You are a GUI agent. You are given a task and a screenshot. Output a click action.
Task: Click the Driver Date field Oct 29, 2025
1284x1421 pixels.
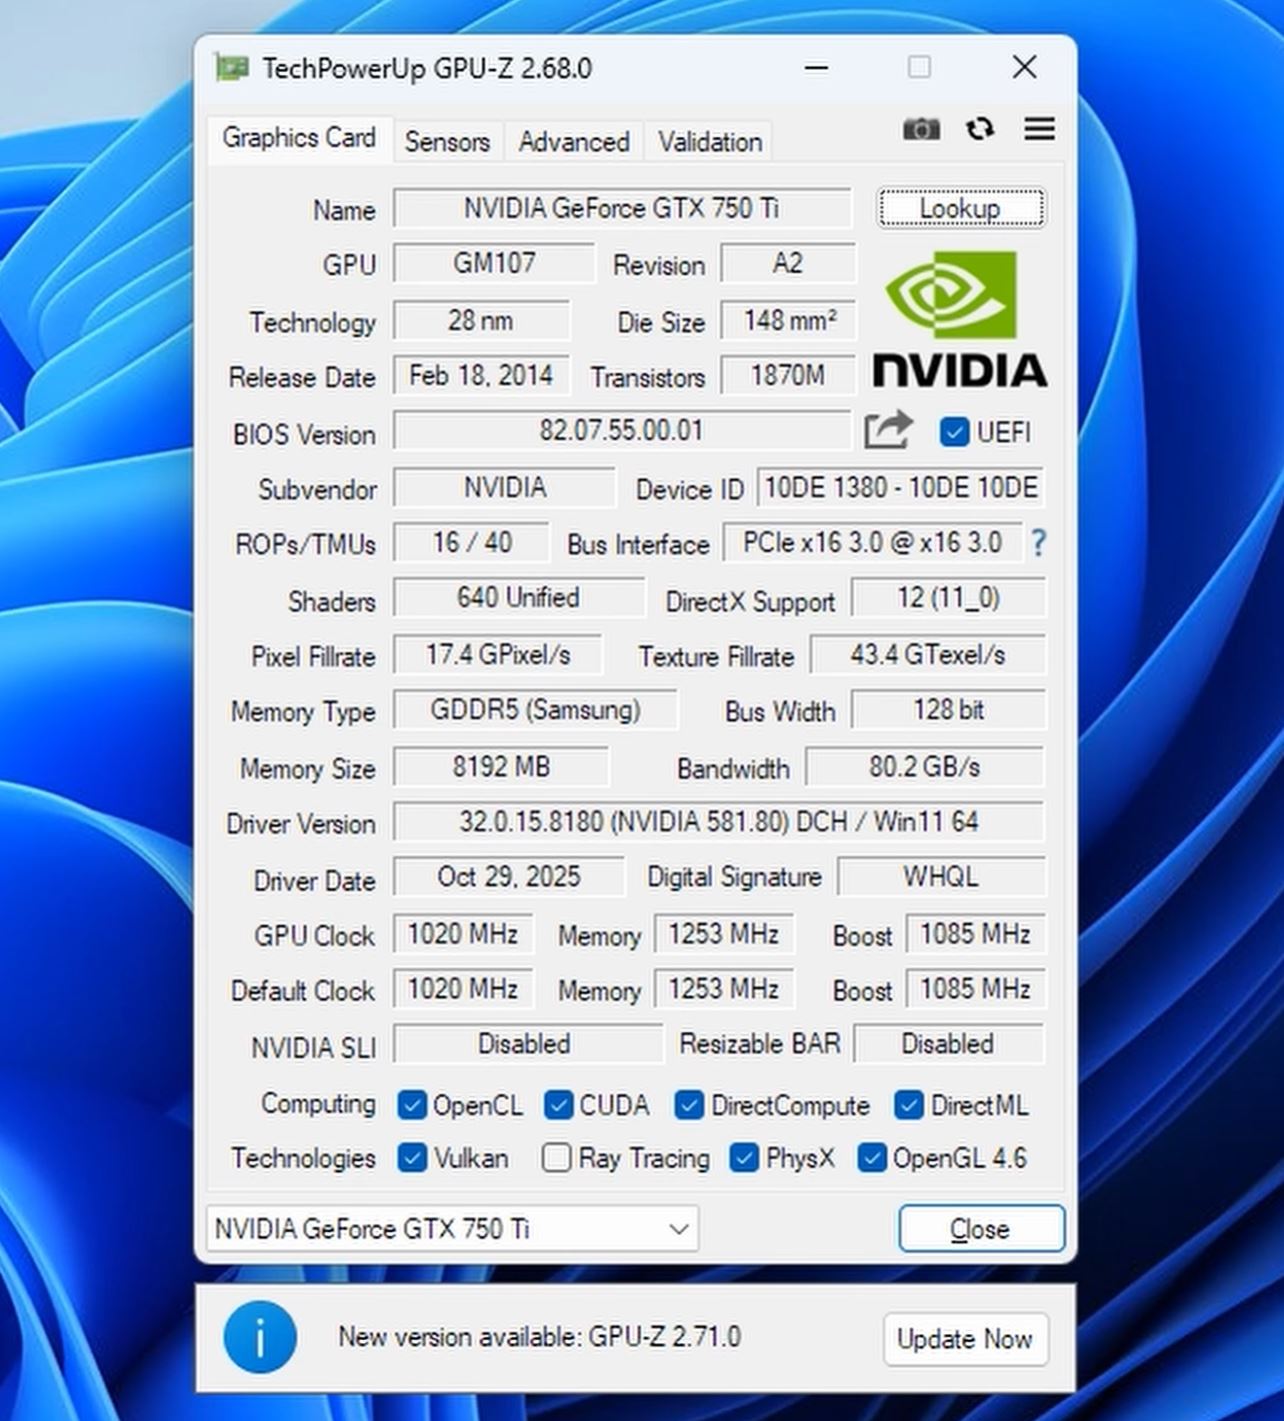coord(509,877)
